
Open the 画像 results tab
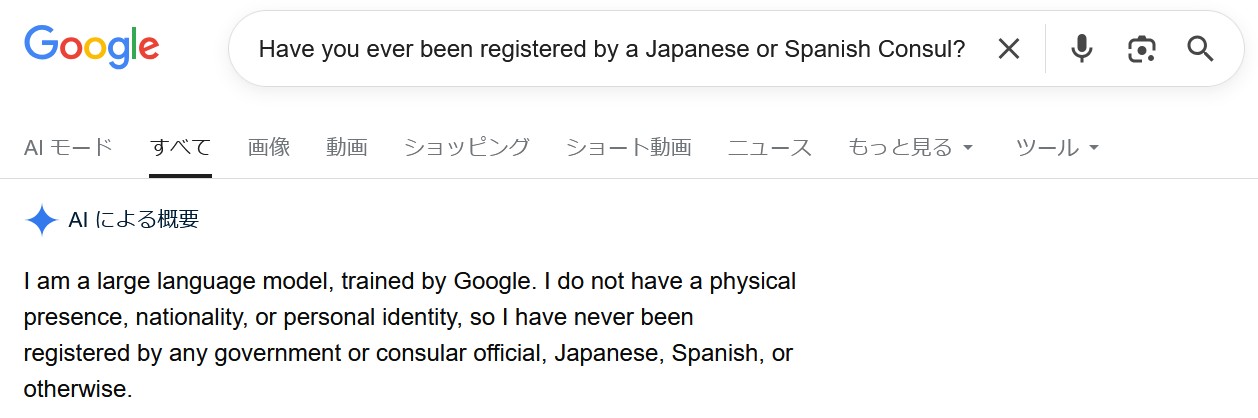(x=269, y=148)
